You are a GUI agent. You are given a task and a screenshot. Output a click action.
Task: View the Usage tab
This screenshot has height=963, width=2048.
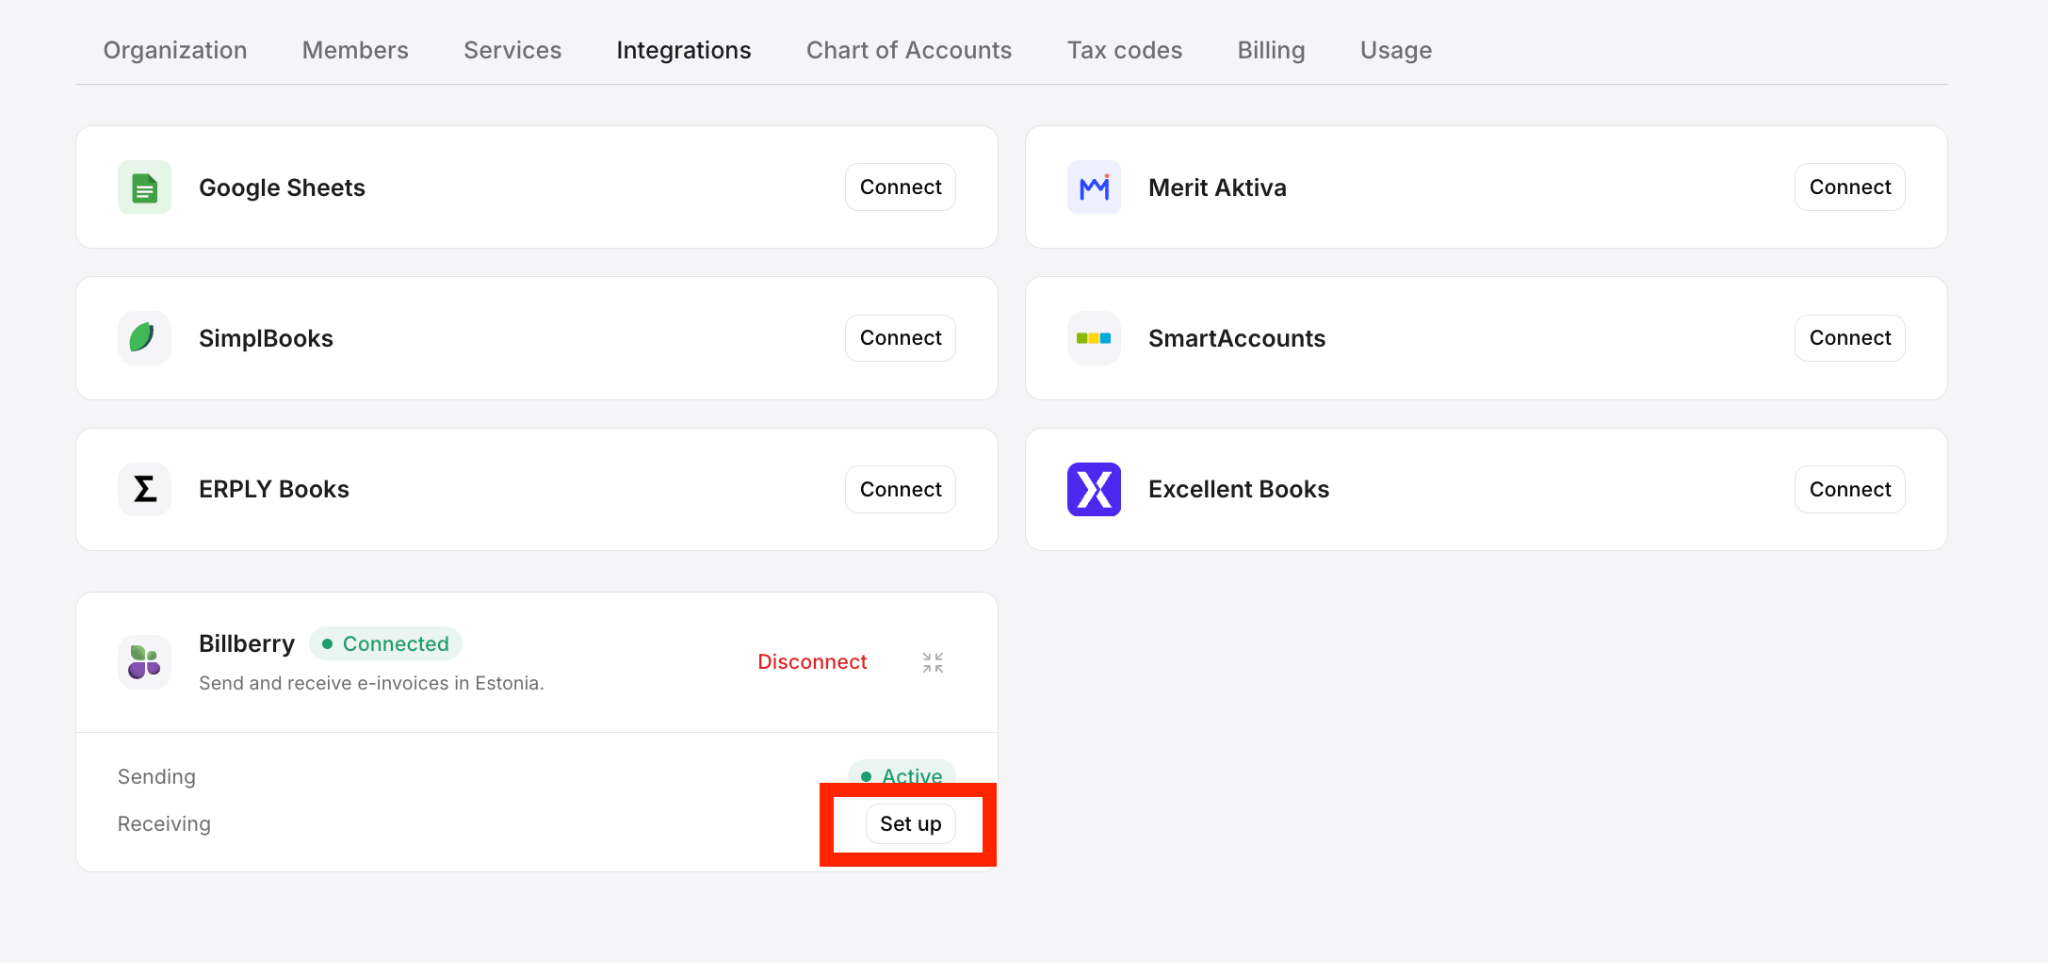tap(1396, 50)
